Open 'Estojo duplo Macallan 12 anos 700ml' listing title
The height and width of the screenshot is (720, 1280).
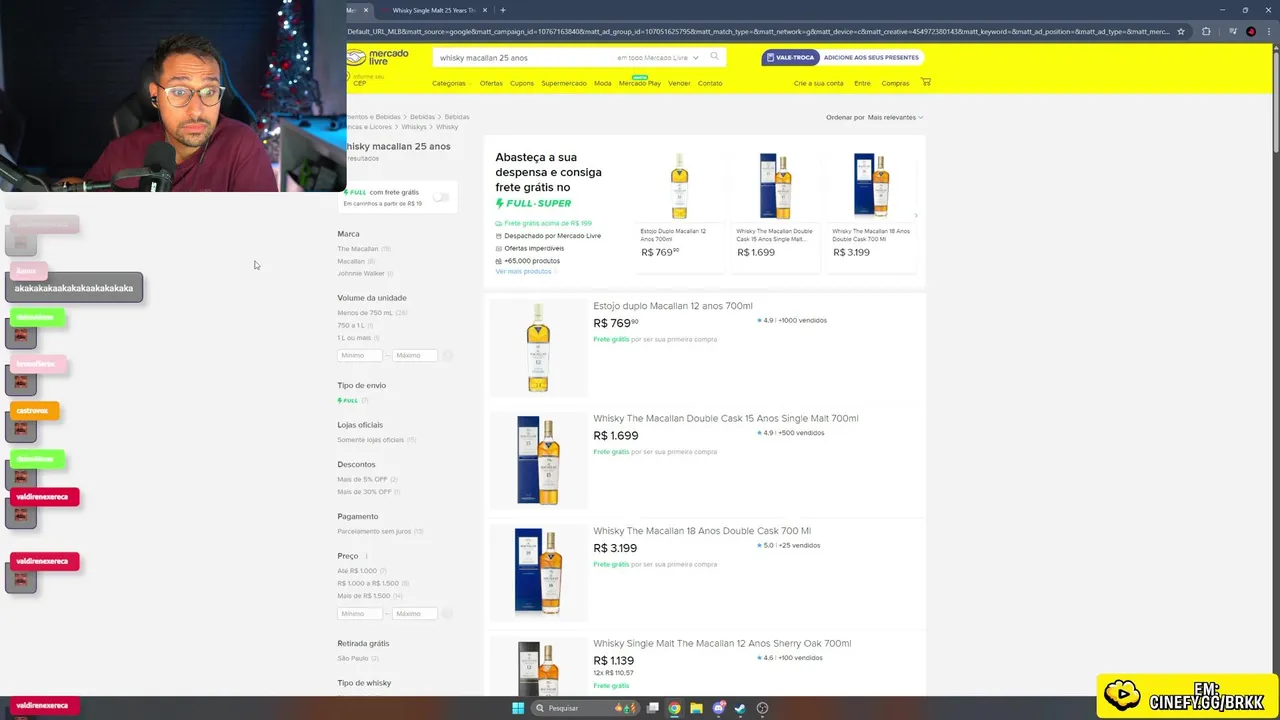(x=673, y=306)
